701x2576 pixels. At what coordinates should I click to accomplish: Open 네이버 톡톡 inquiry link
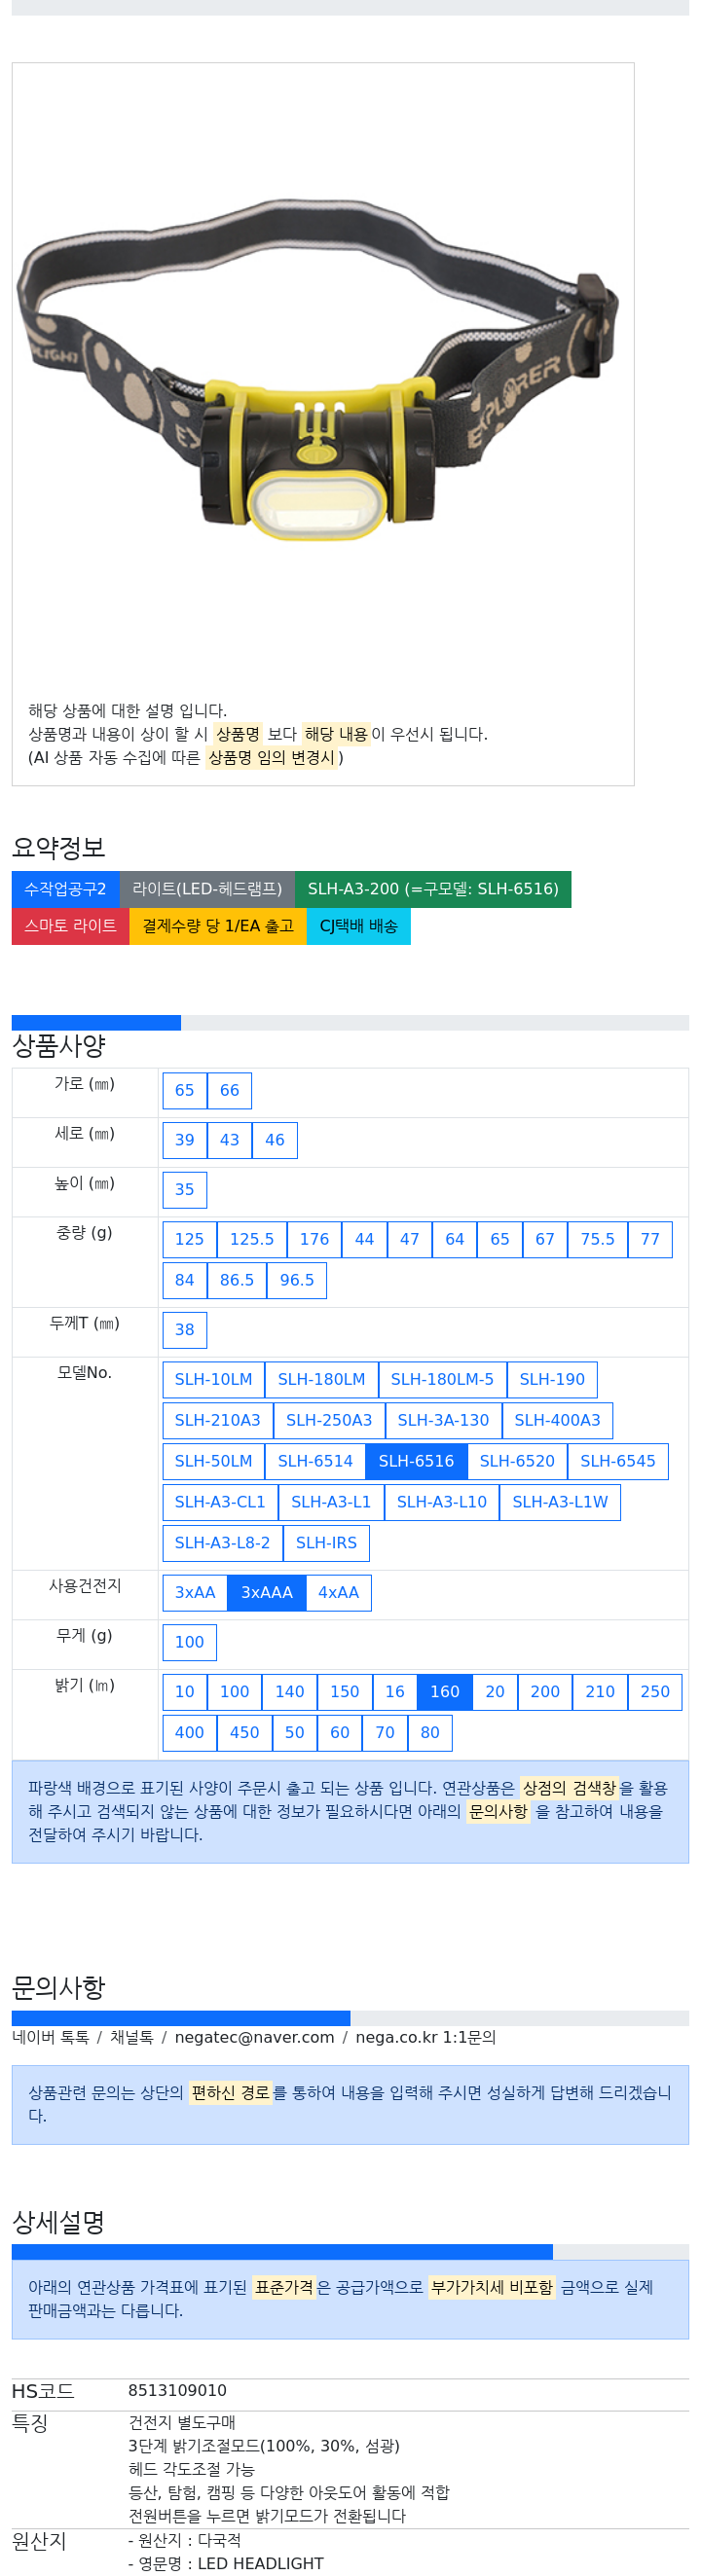pyautogui.click(x=50, y=2037)
